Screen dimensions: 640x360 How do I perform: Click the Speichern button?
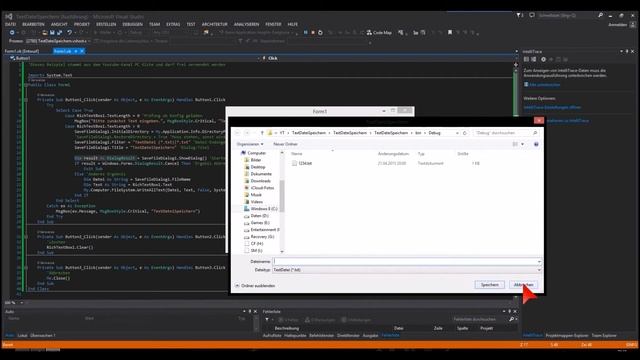(490, 285)
